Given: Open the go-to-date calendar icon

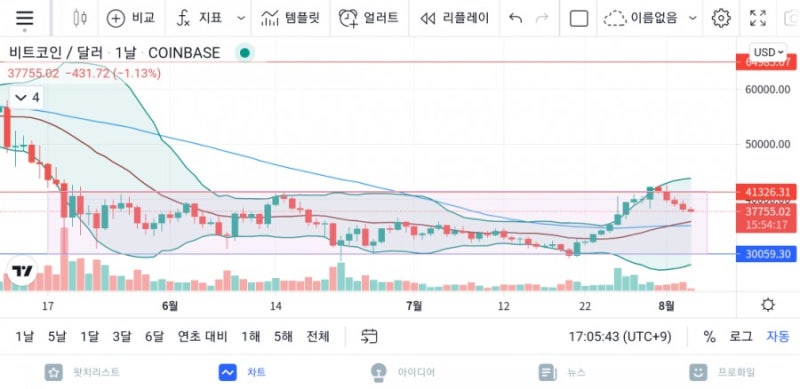Looking at the screenshot, I should click(x=369, y=336).
